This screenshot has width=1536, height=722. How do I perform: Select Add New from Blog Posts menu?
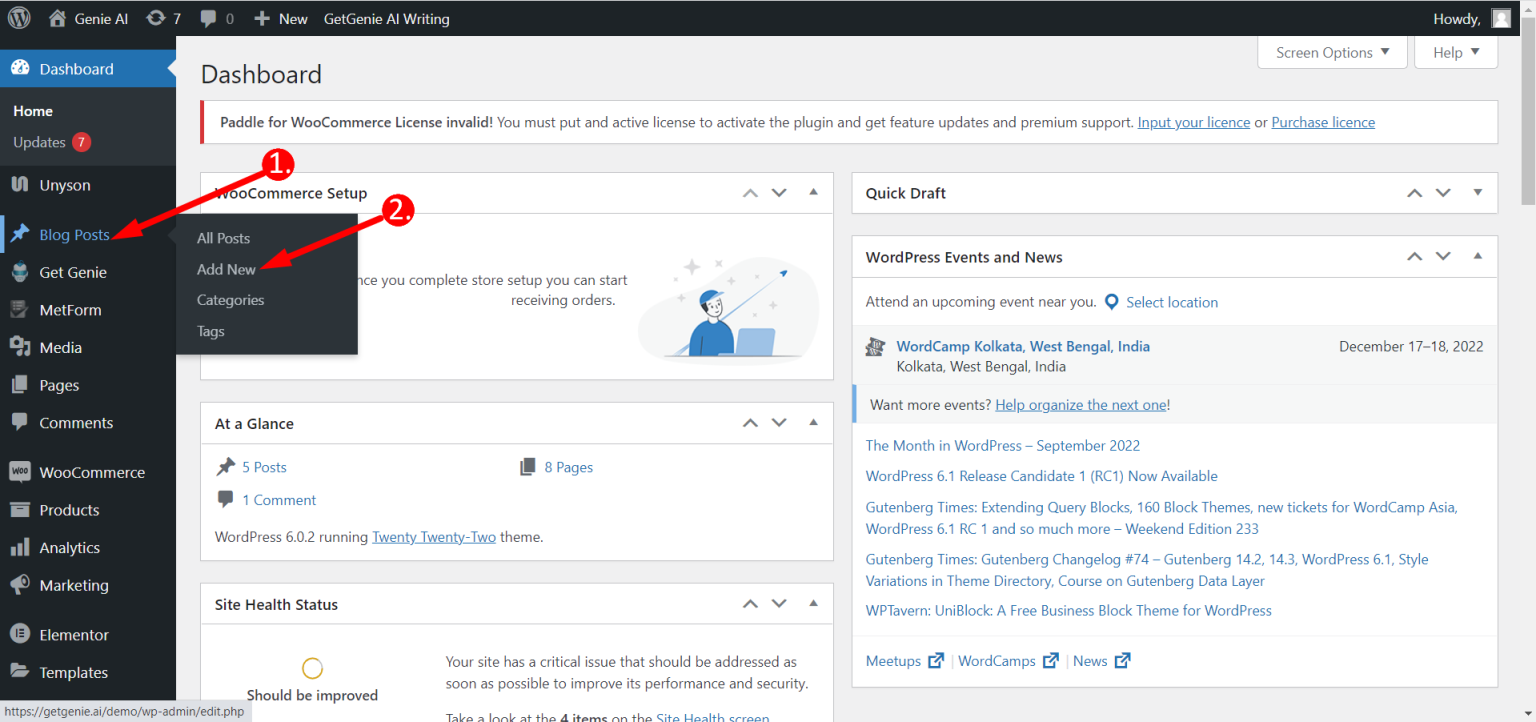[x=226, y=269]
